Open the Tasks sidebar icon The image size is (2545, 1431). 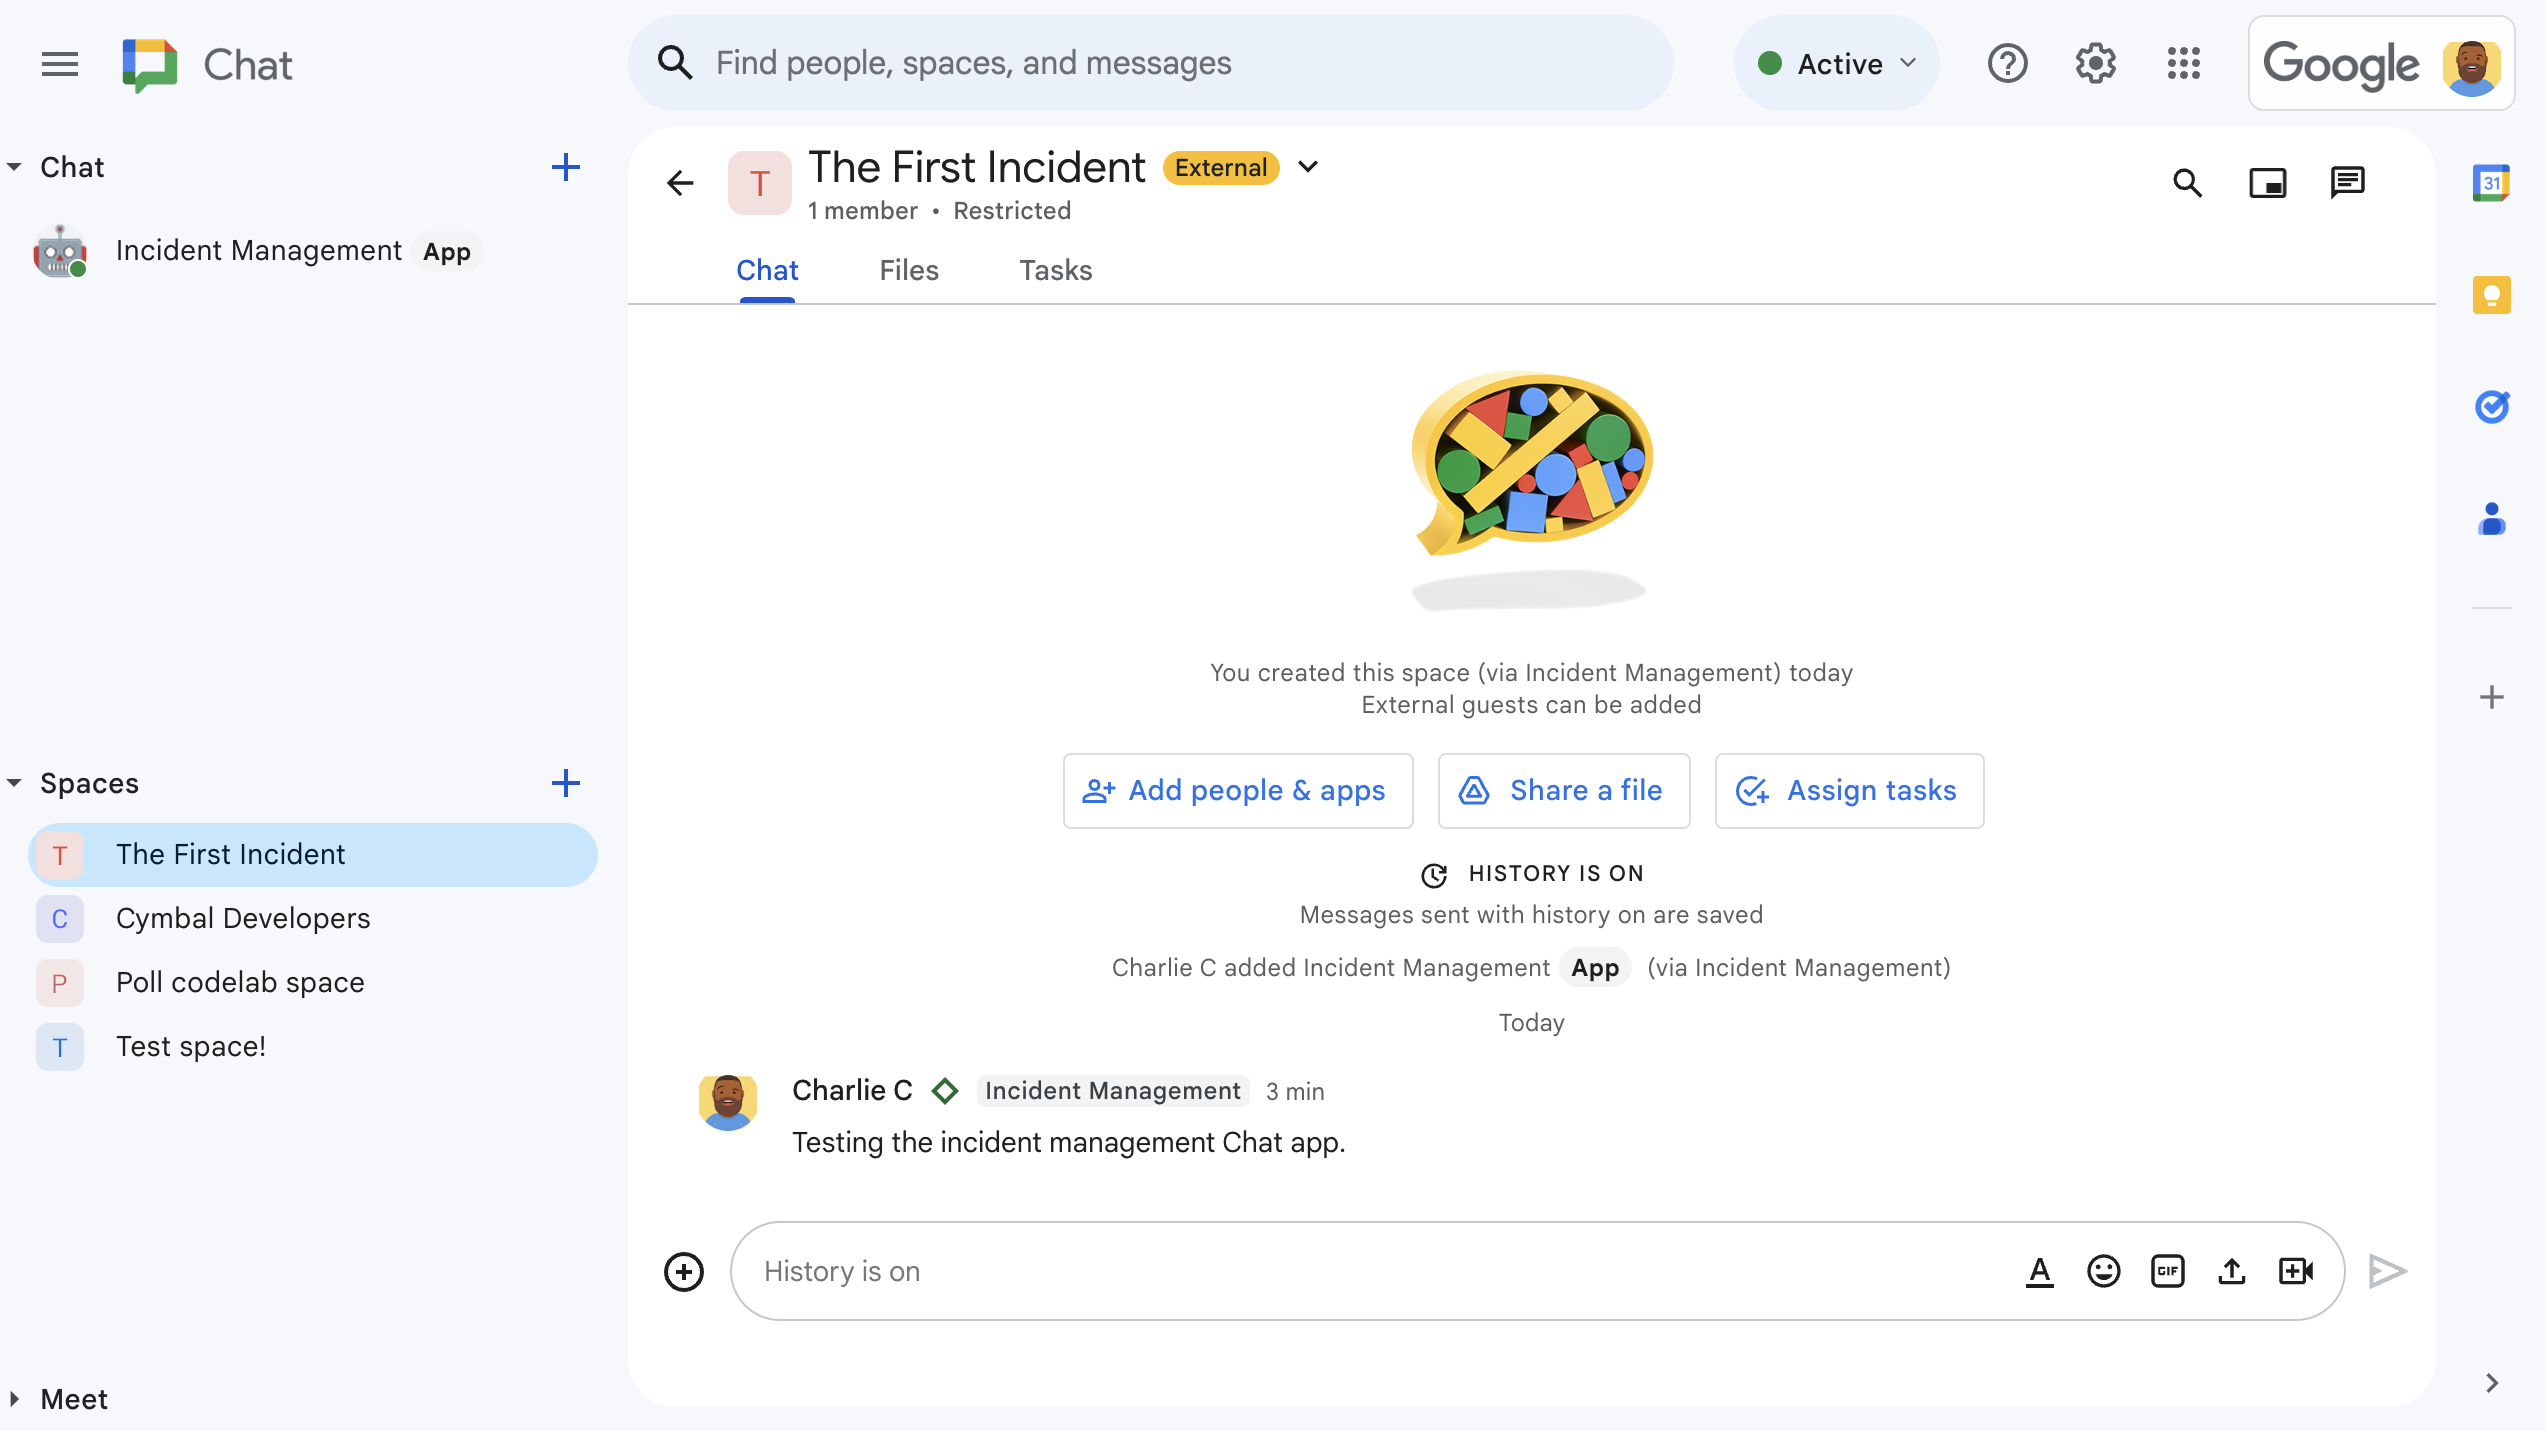coord(2491,402)
